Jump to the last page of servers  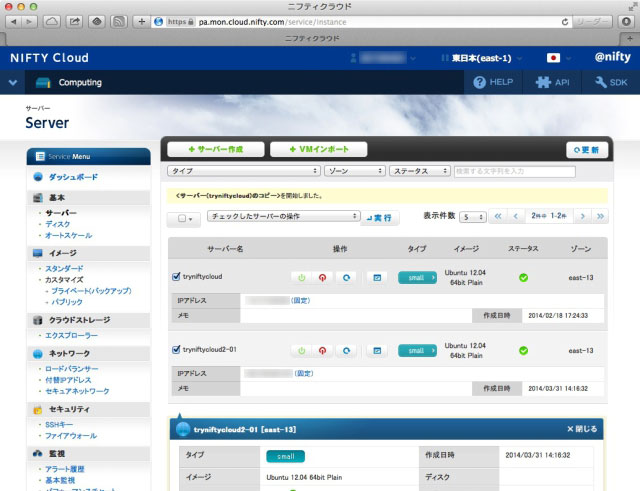click(600, 216)
